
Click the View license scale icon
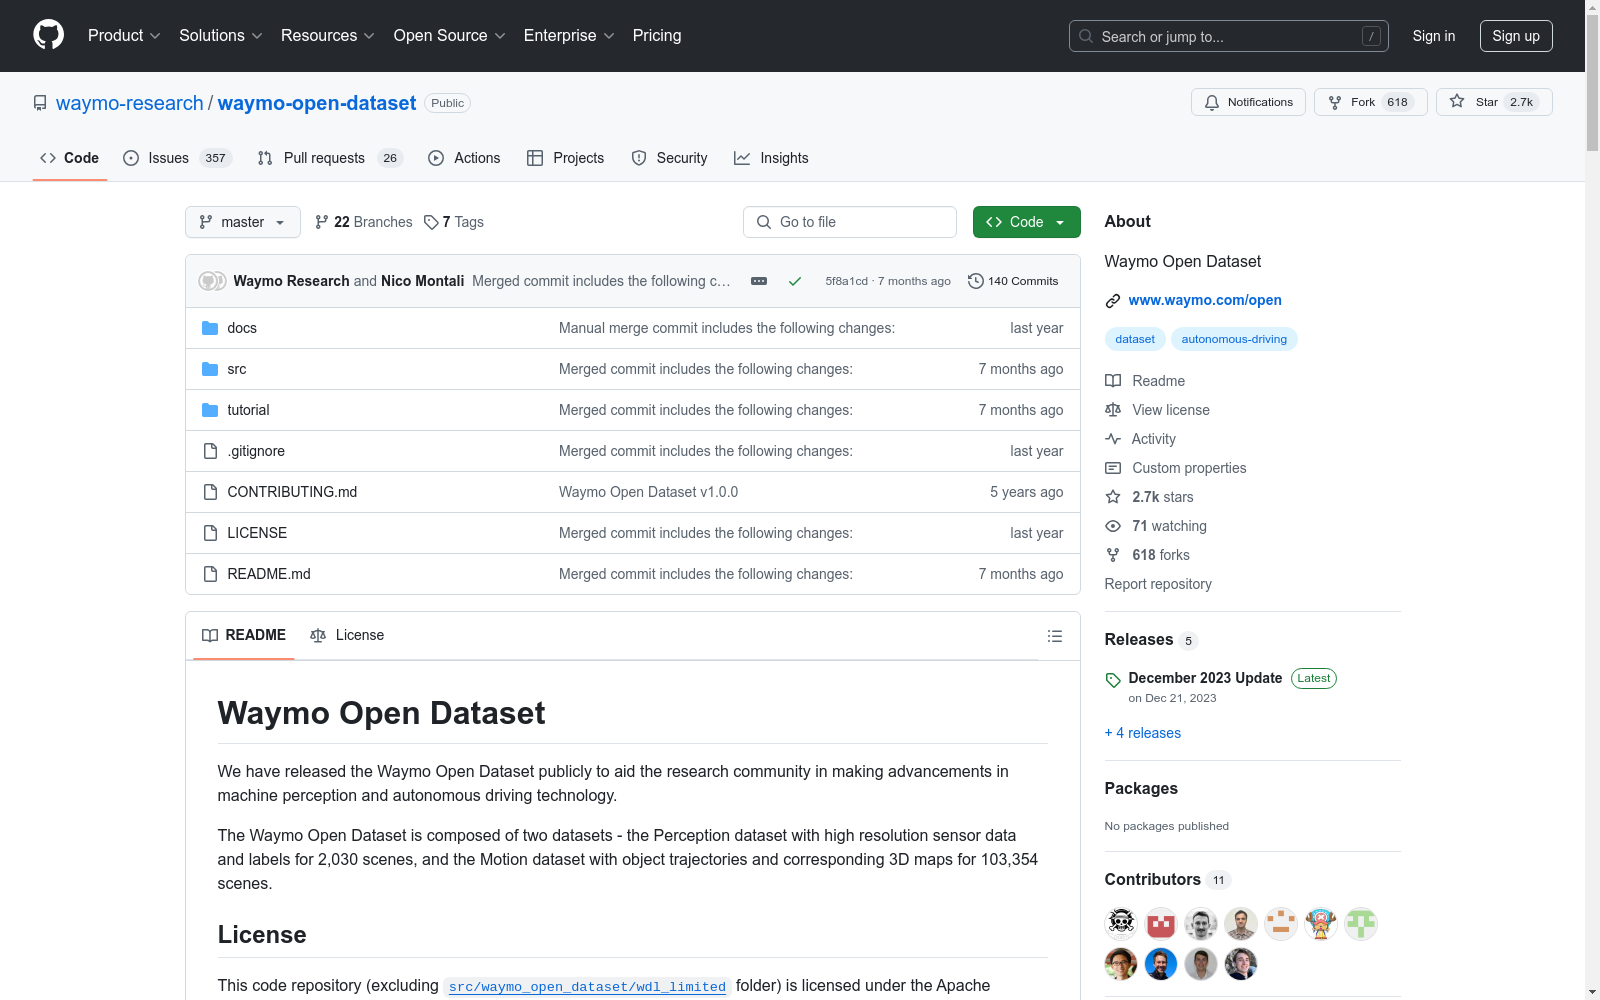coord(1113,410)
